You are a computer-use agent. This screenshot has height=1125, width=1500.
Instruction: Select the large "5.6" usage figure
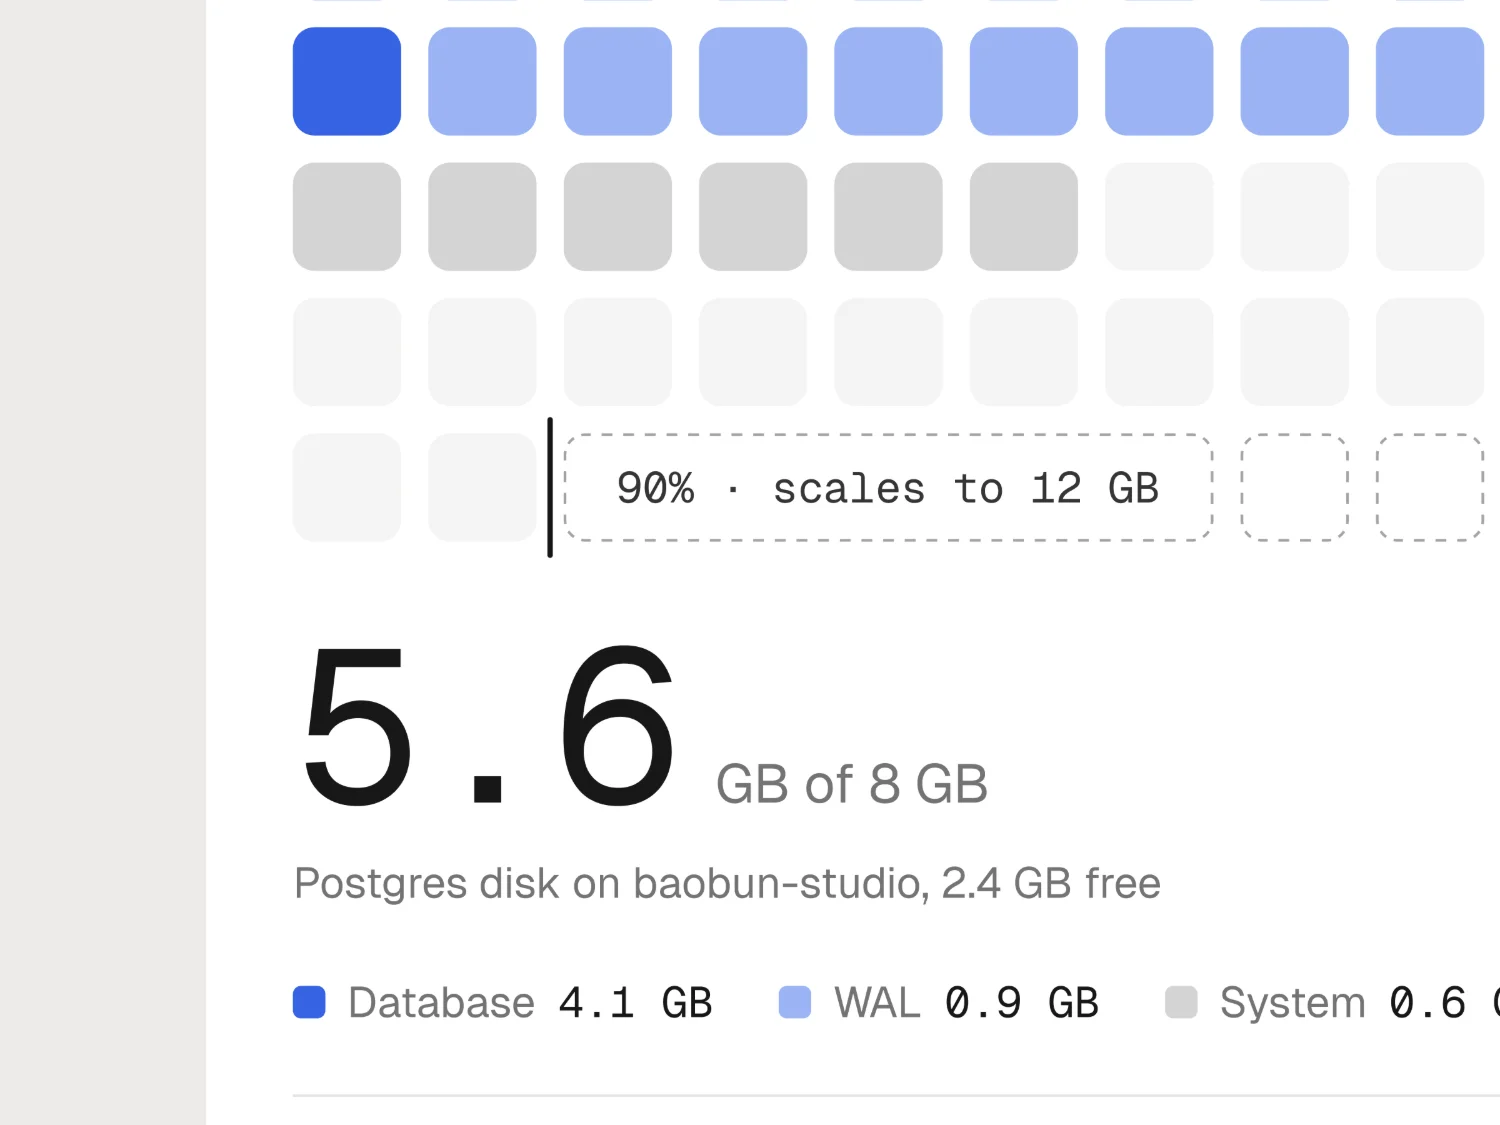coord(489,727)
